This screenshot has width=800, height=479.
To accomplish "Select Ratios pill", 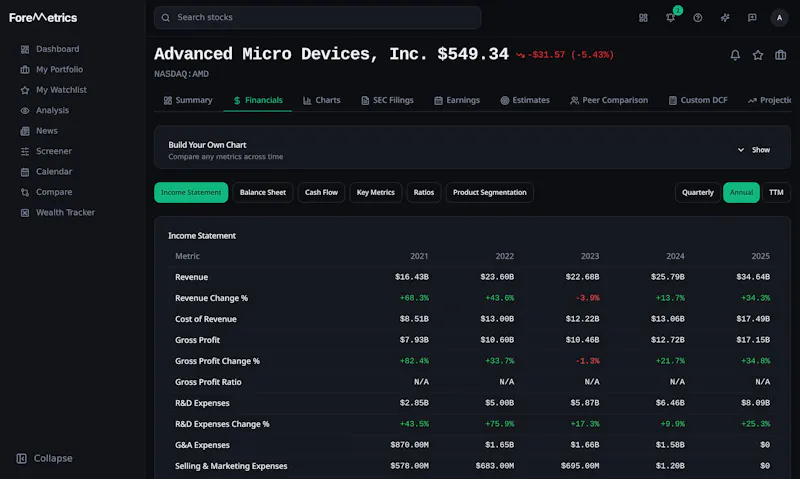I will (x=423, y=192).
